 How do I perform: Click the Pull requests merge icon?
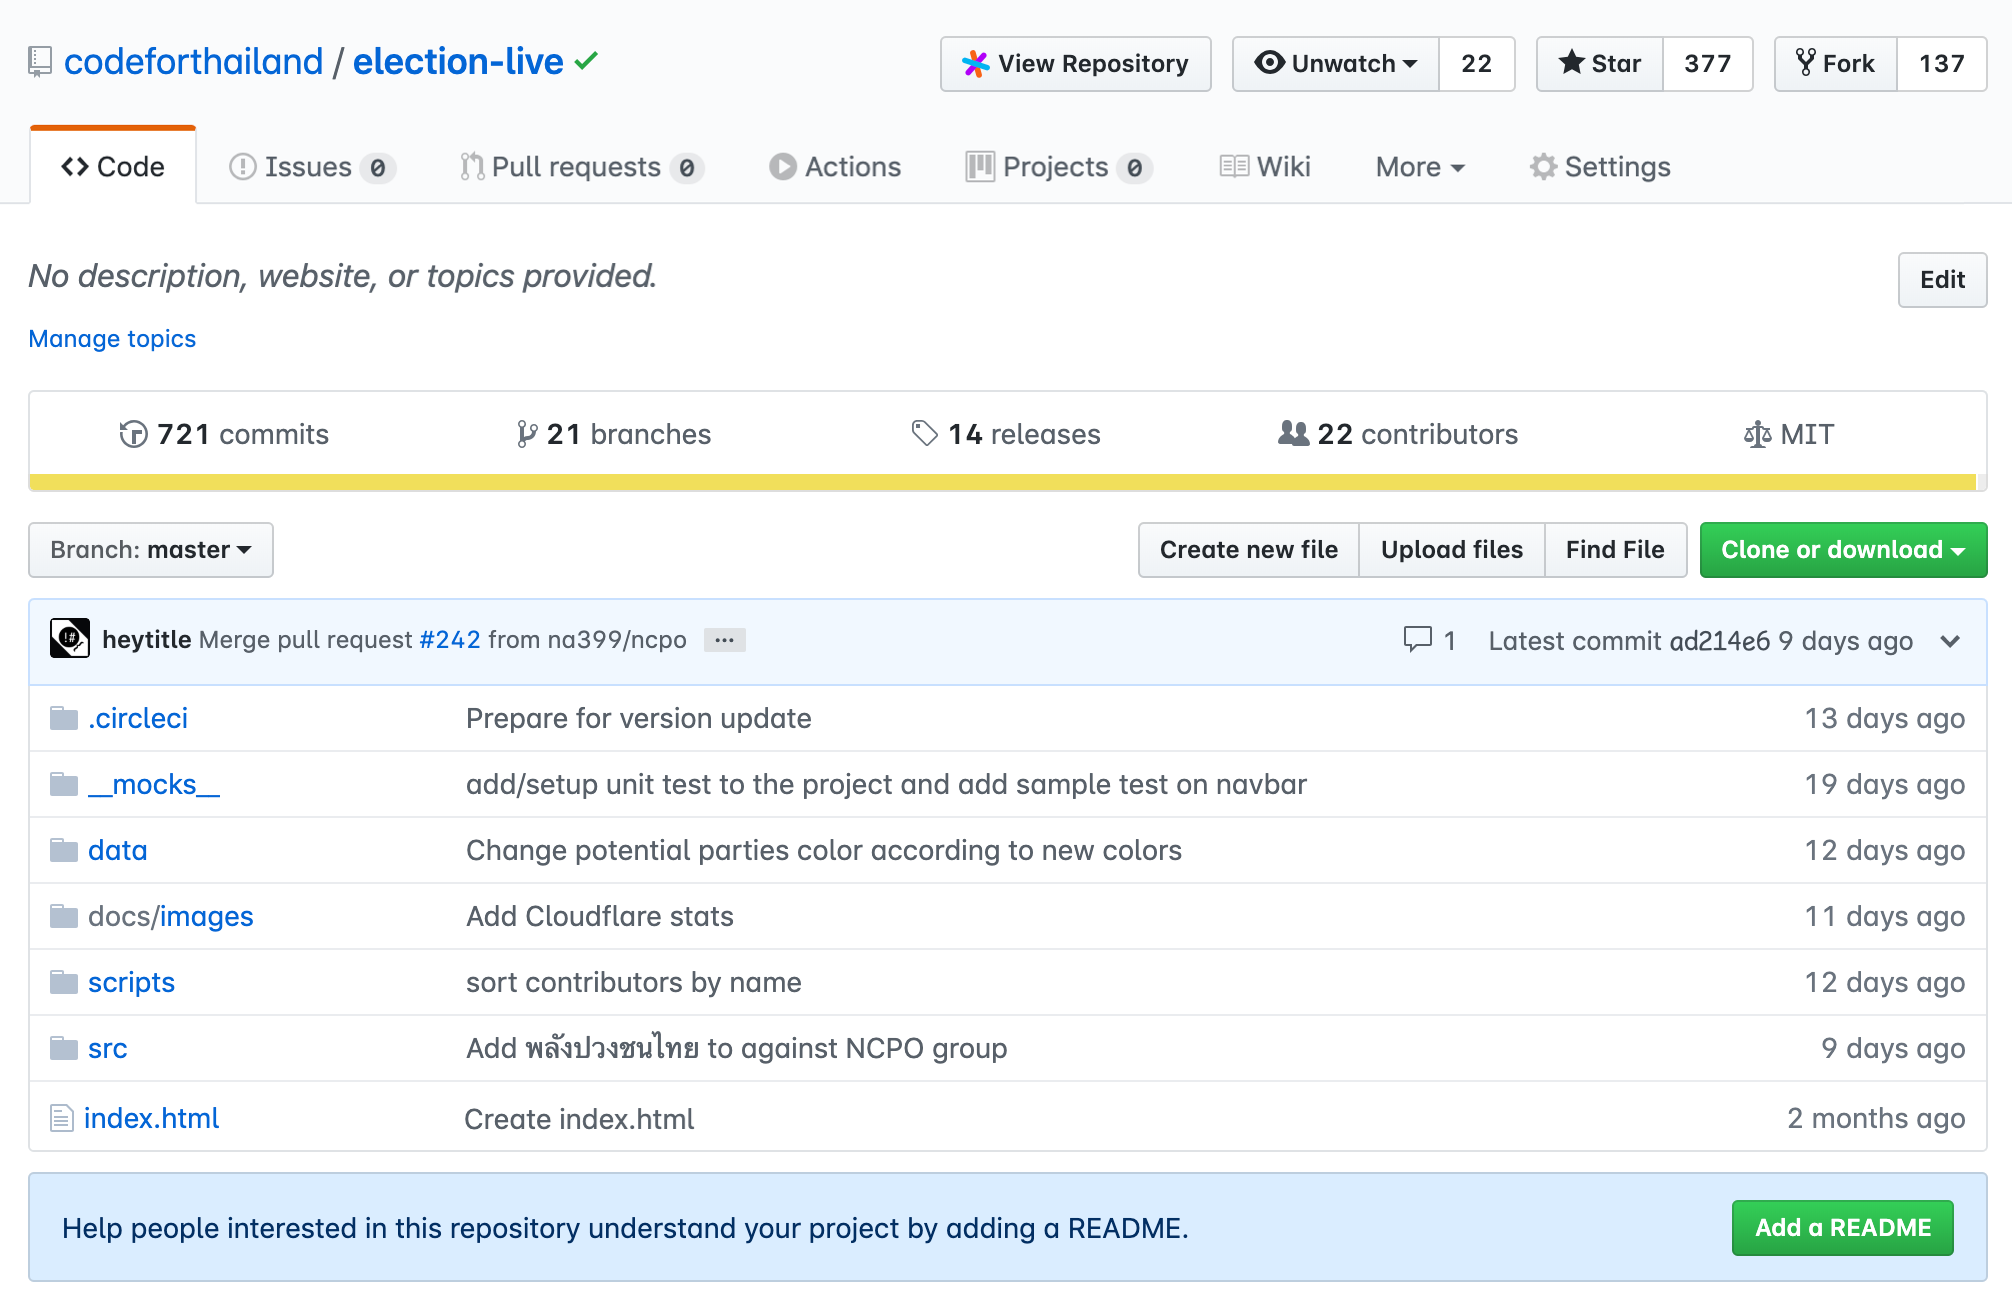tap(472, 167)
